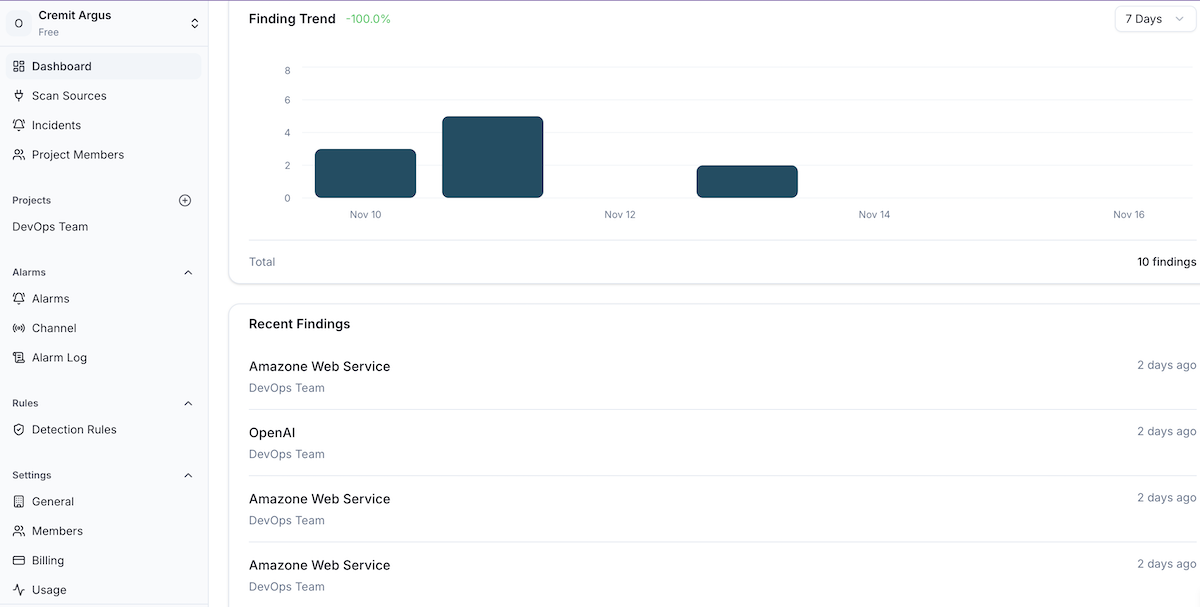
Task: Click the Alarms bell icon
Action: tap(19, 298)
